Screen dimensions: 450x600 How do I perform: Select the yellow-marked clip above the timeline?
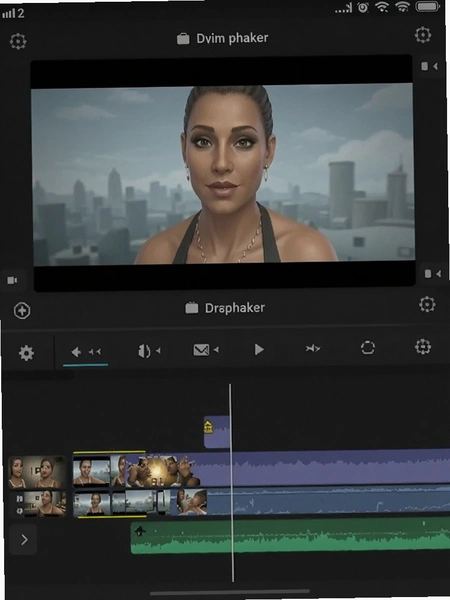(217, 432)
